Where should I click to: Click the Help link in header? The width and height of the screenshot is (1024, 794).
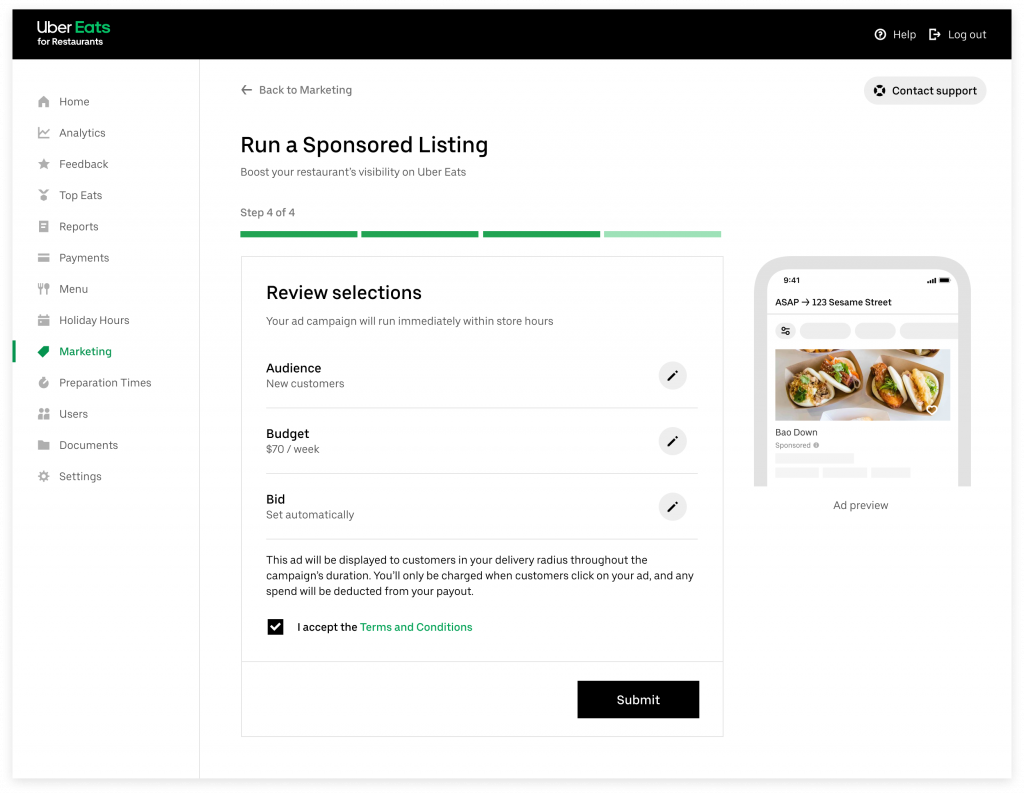[x=895, y=35]
